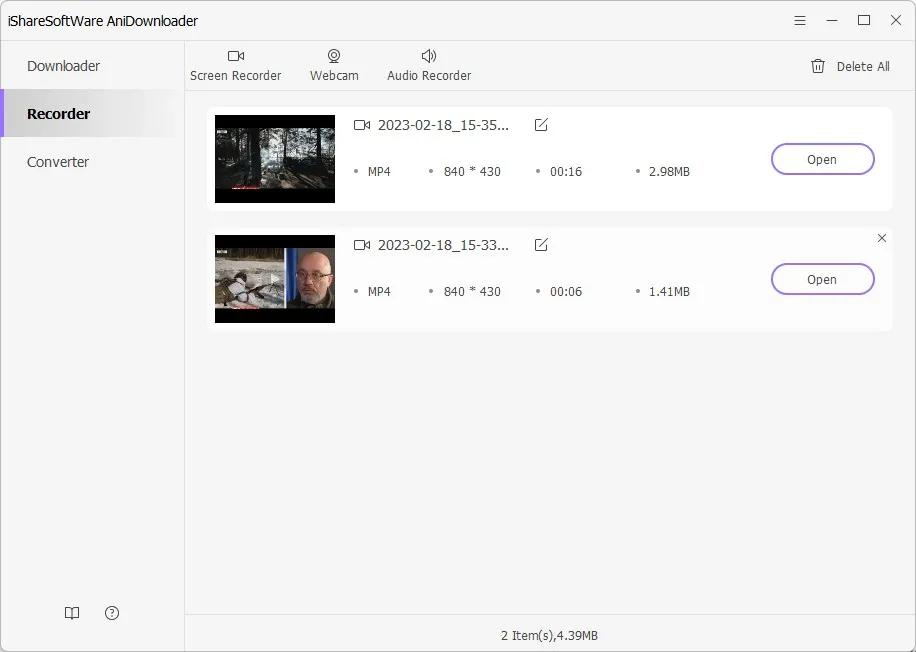Click the Delete All label
916x652 pixels.
pyautogui.click(x=863, y=67)
